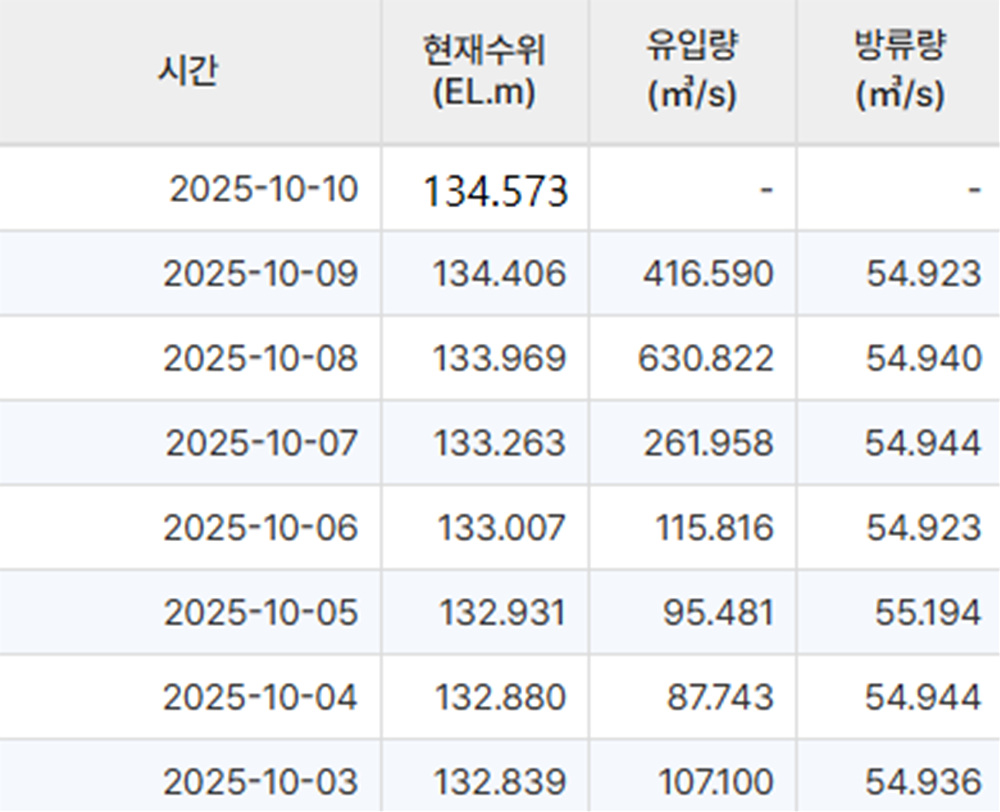
Task: Select the 2025-10-04 date cell
Action: [x=260, y=697]
